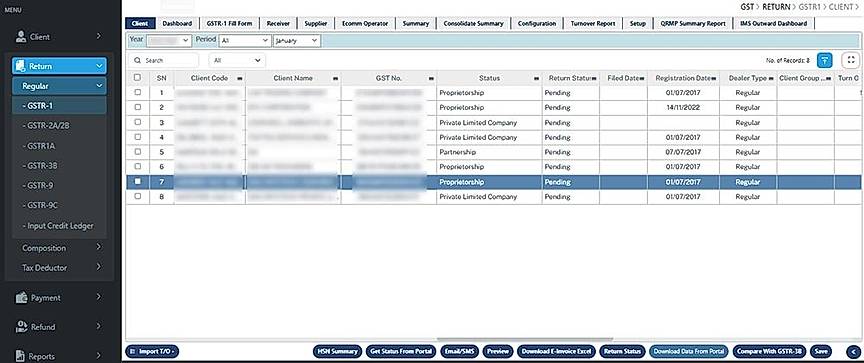The image size is (864, 363).
Task: Check the row 4 checkbox
Action: (x=137, y=137)
